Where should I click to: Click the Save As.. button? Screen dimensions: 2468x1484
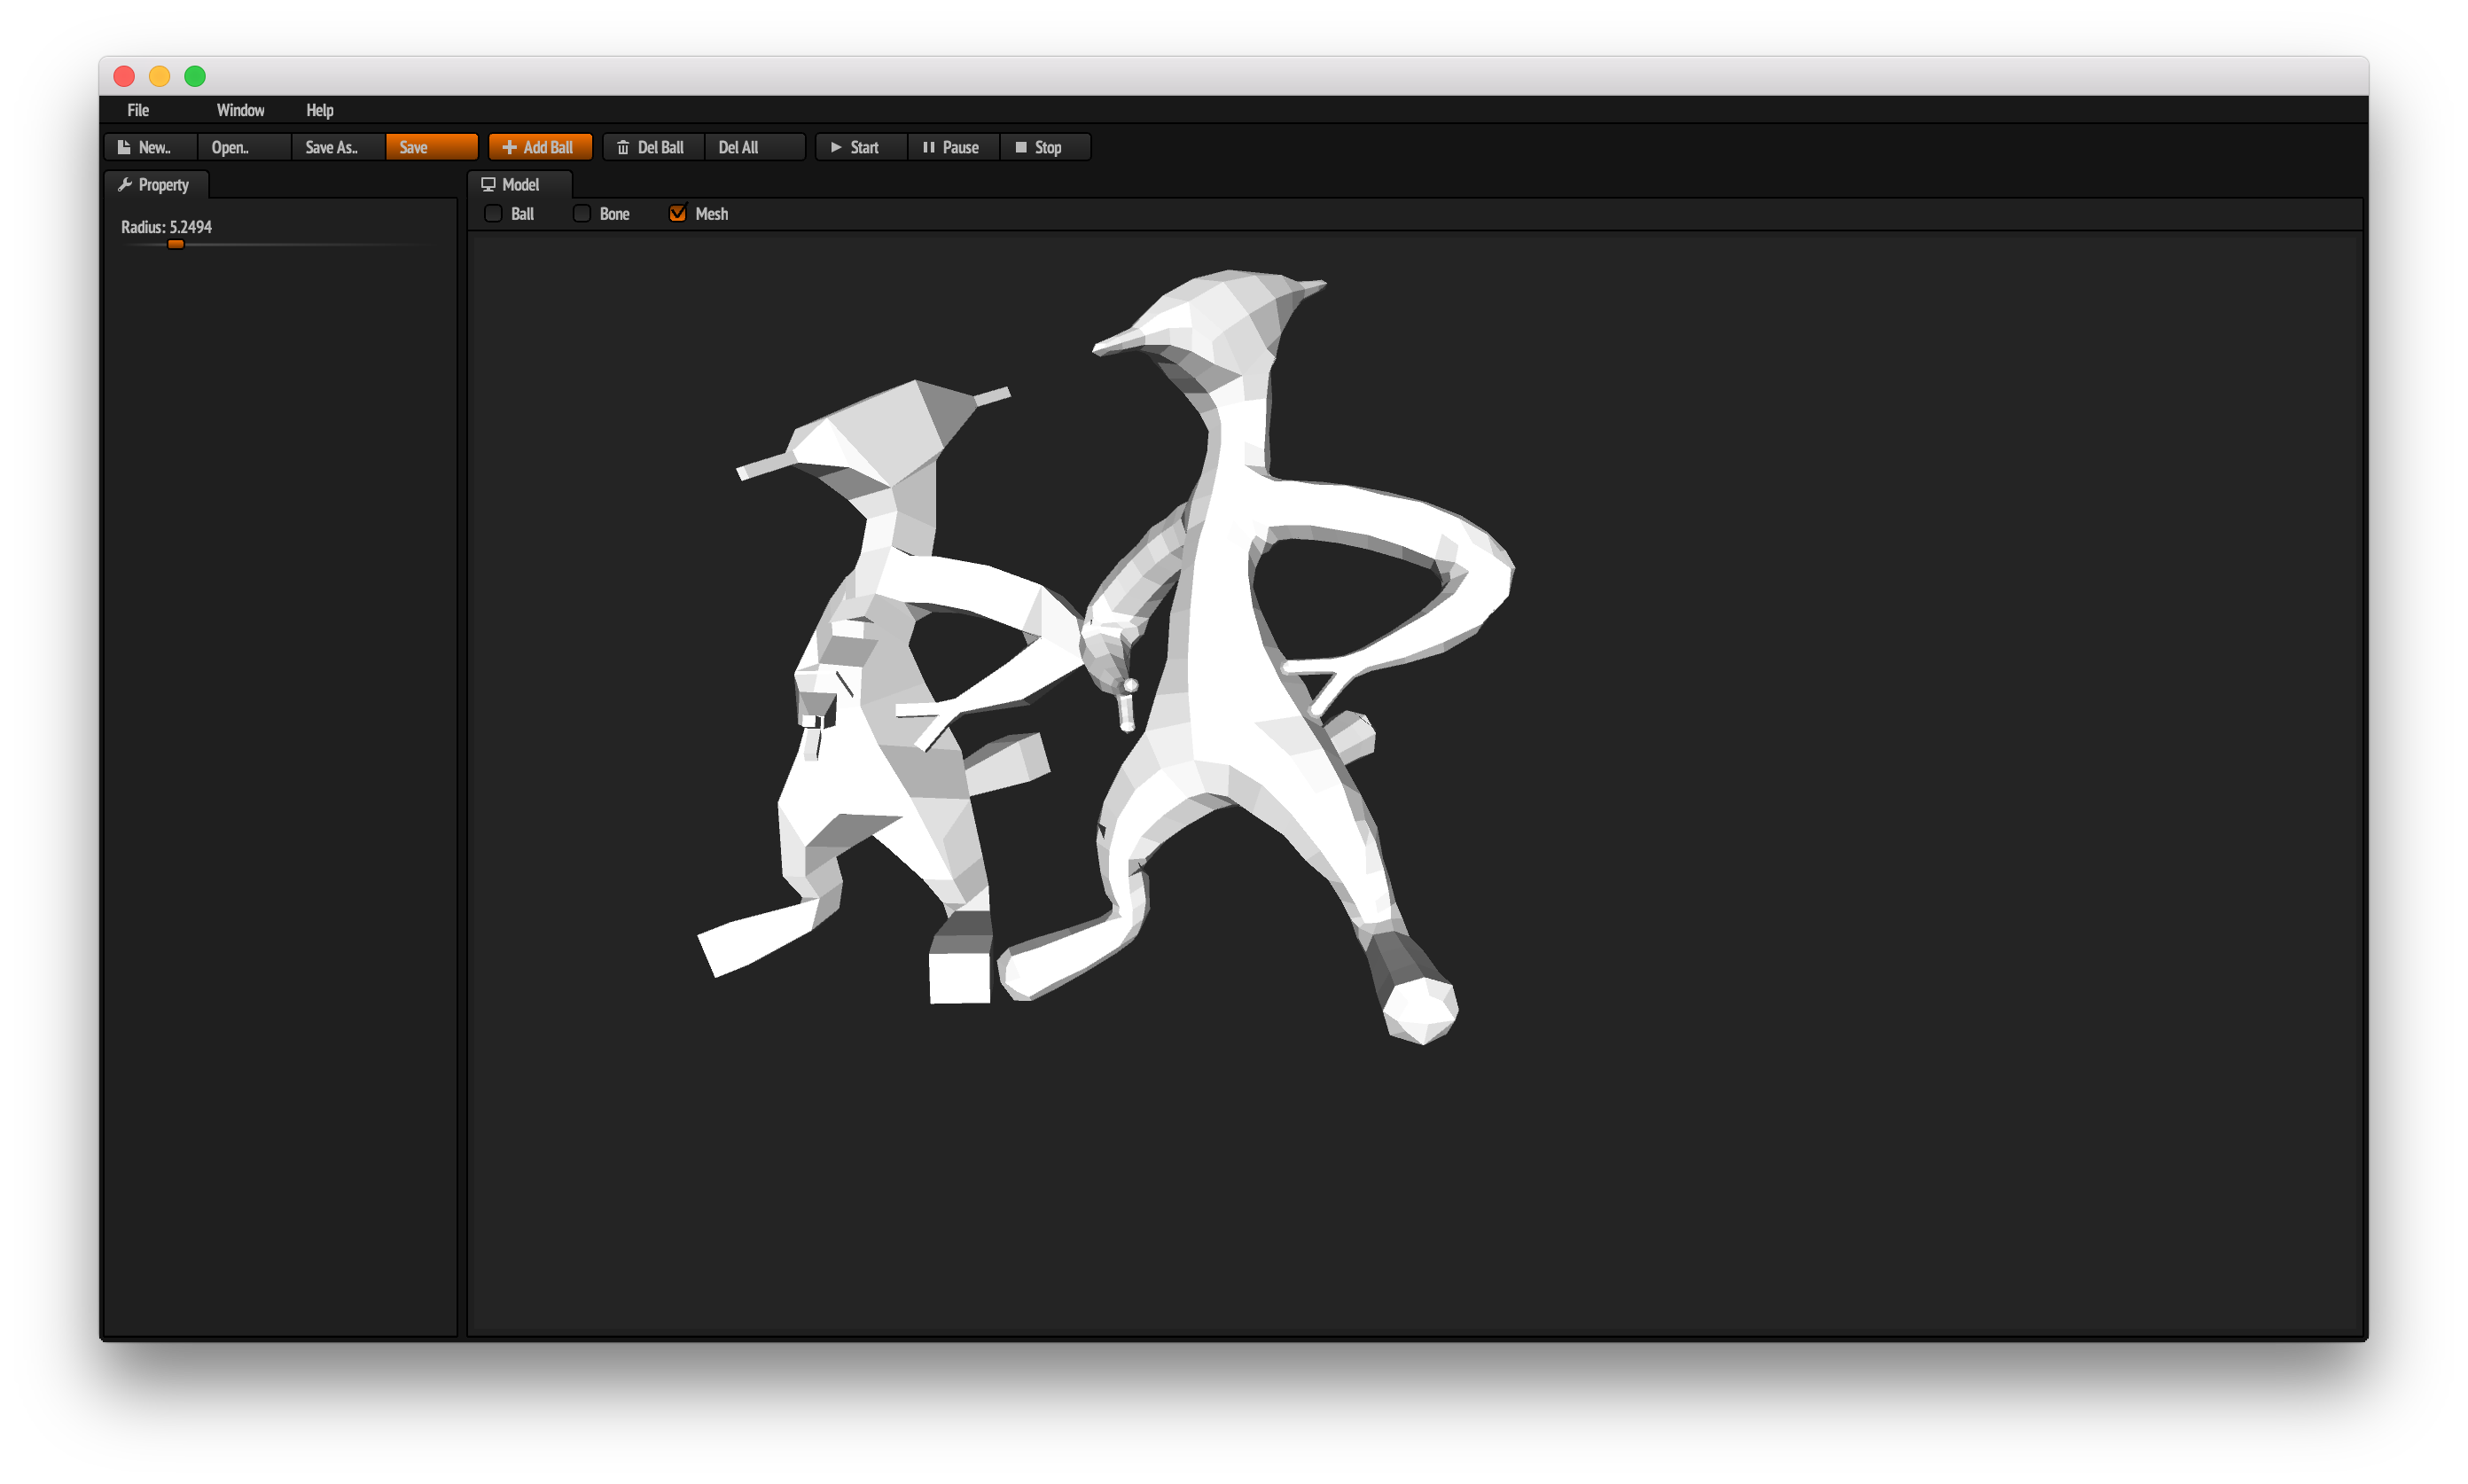[331, 147]
